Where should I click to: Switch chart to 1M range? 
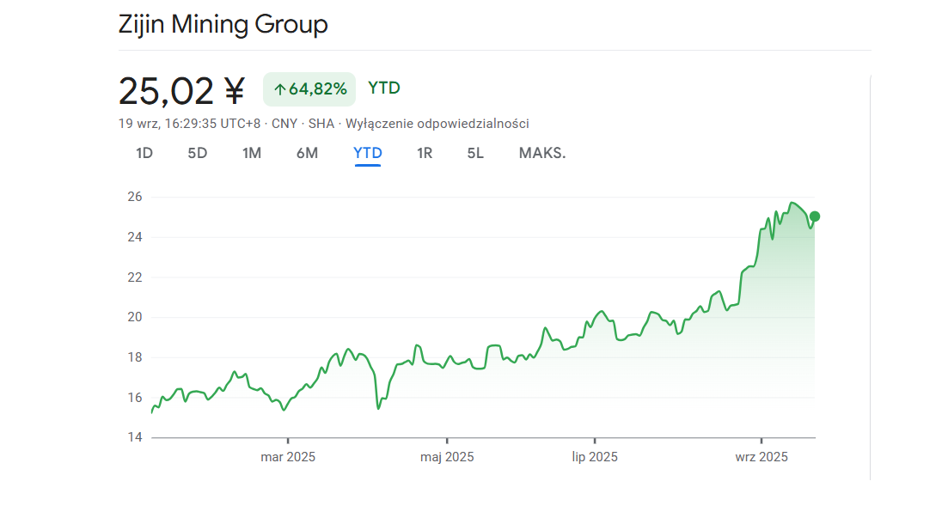tap(252, 153)
